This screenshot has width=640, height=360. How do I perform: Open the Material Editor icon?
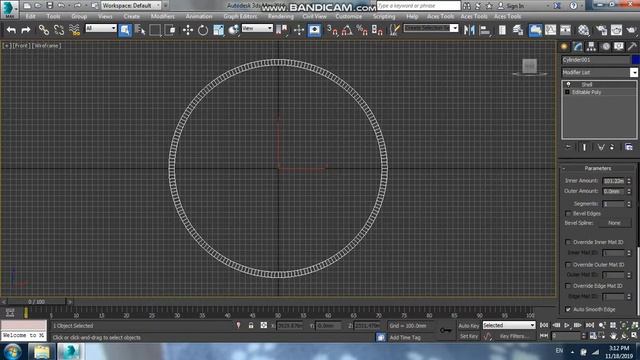click(584, 30)
